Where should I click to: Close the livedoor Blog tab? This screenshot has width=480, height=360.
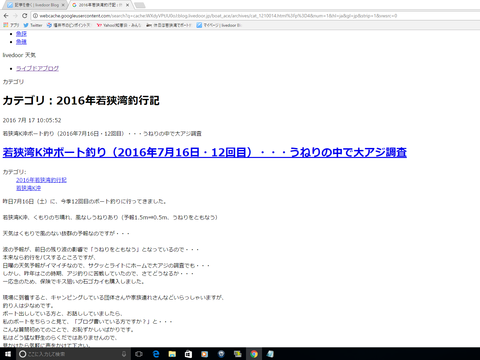[x=63, y=5]
